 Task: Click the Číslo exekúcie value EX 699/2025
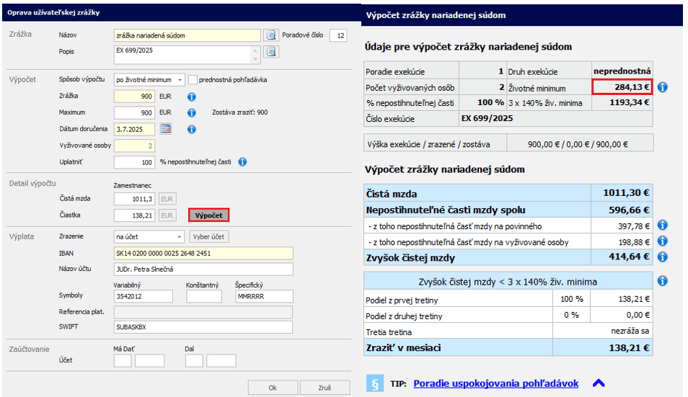pyautogui.click(x=487, y=118)
